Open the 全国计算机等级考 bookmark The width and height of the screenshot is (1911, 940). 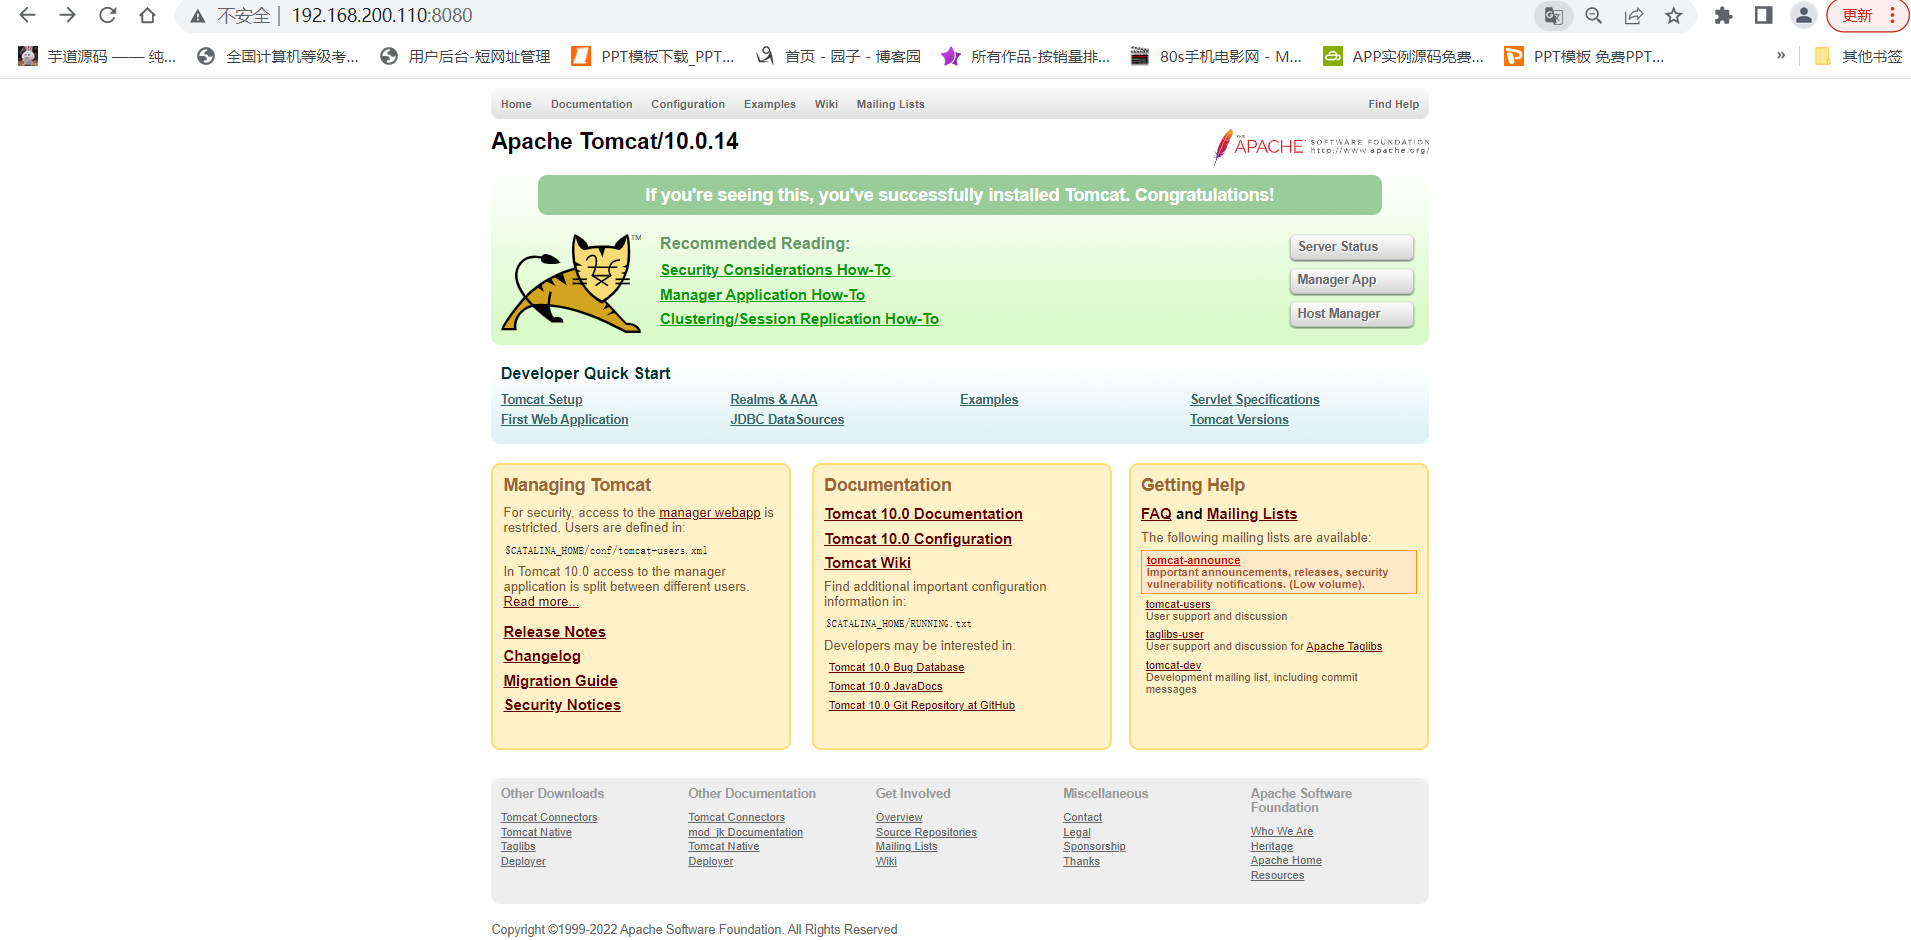(x=277, y=56)
